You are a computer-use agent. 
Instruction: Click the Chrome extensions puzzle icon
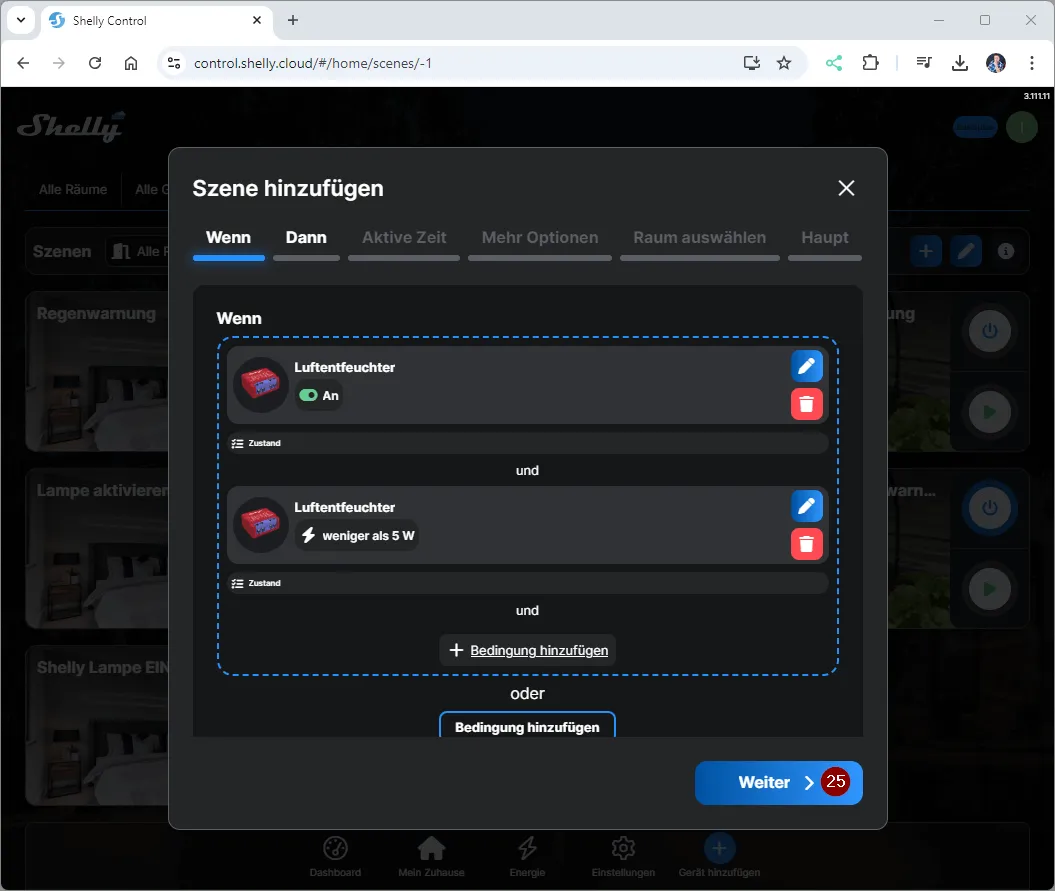[x=870, y=63]
